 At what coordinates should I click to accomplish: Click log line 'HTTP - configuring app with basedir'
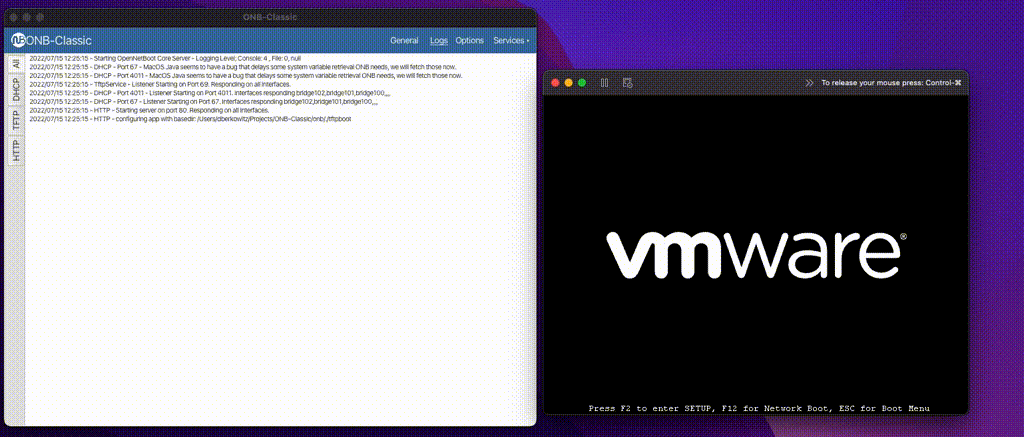[191, 120]
